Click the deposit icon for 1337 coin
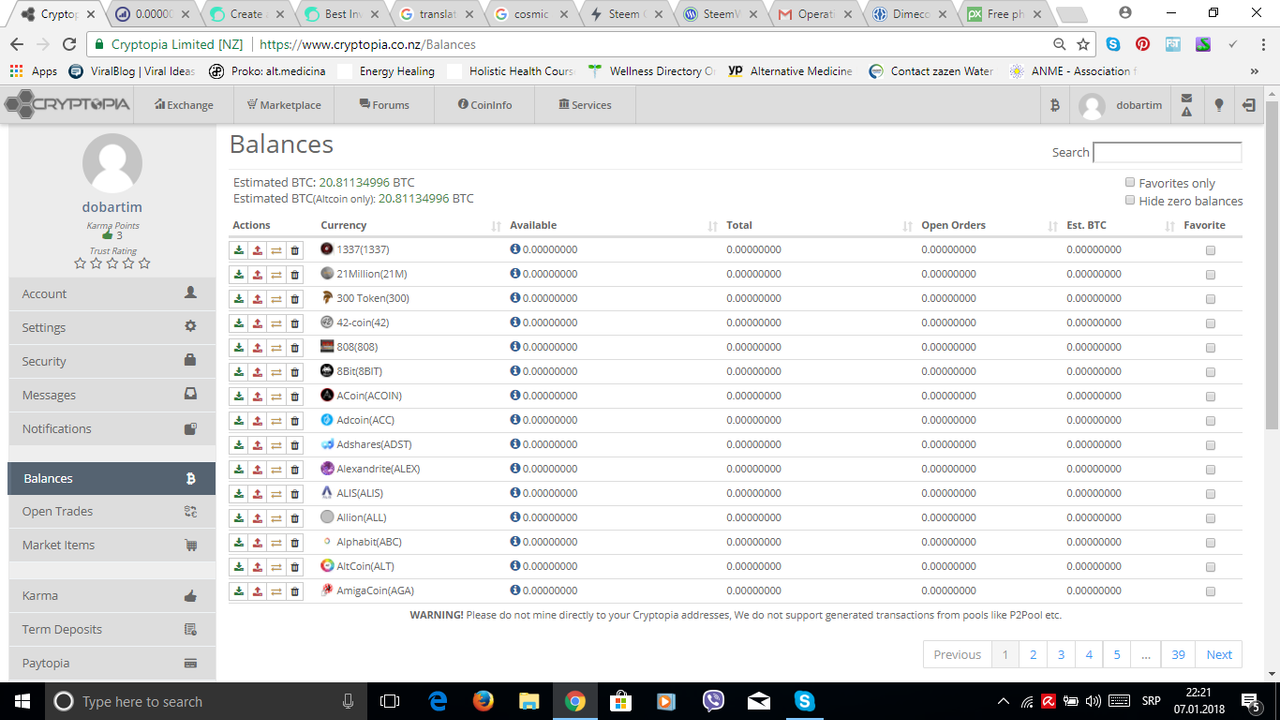Screen dimensions: 1280x720 coord(239,250)
